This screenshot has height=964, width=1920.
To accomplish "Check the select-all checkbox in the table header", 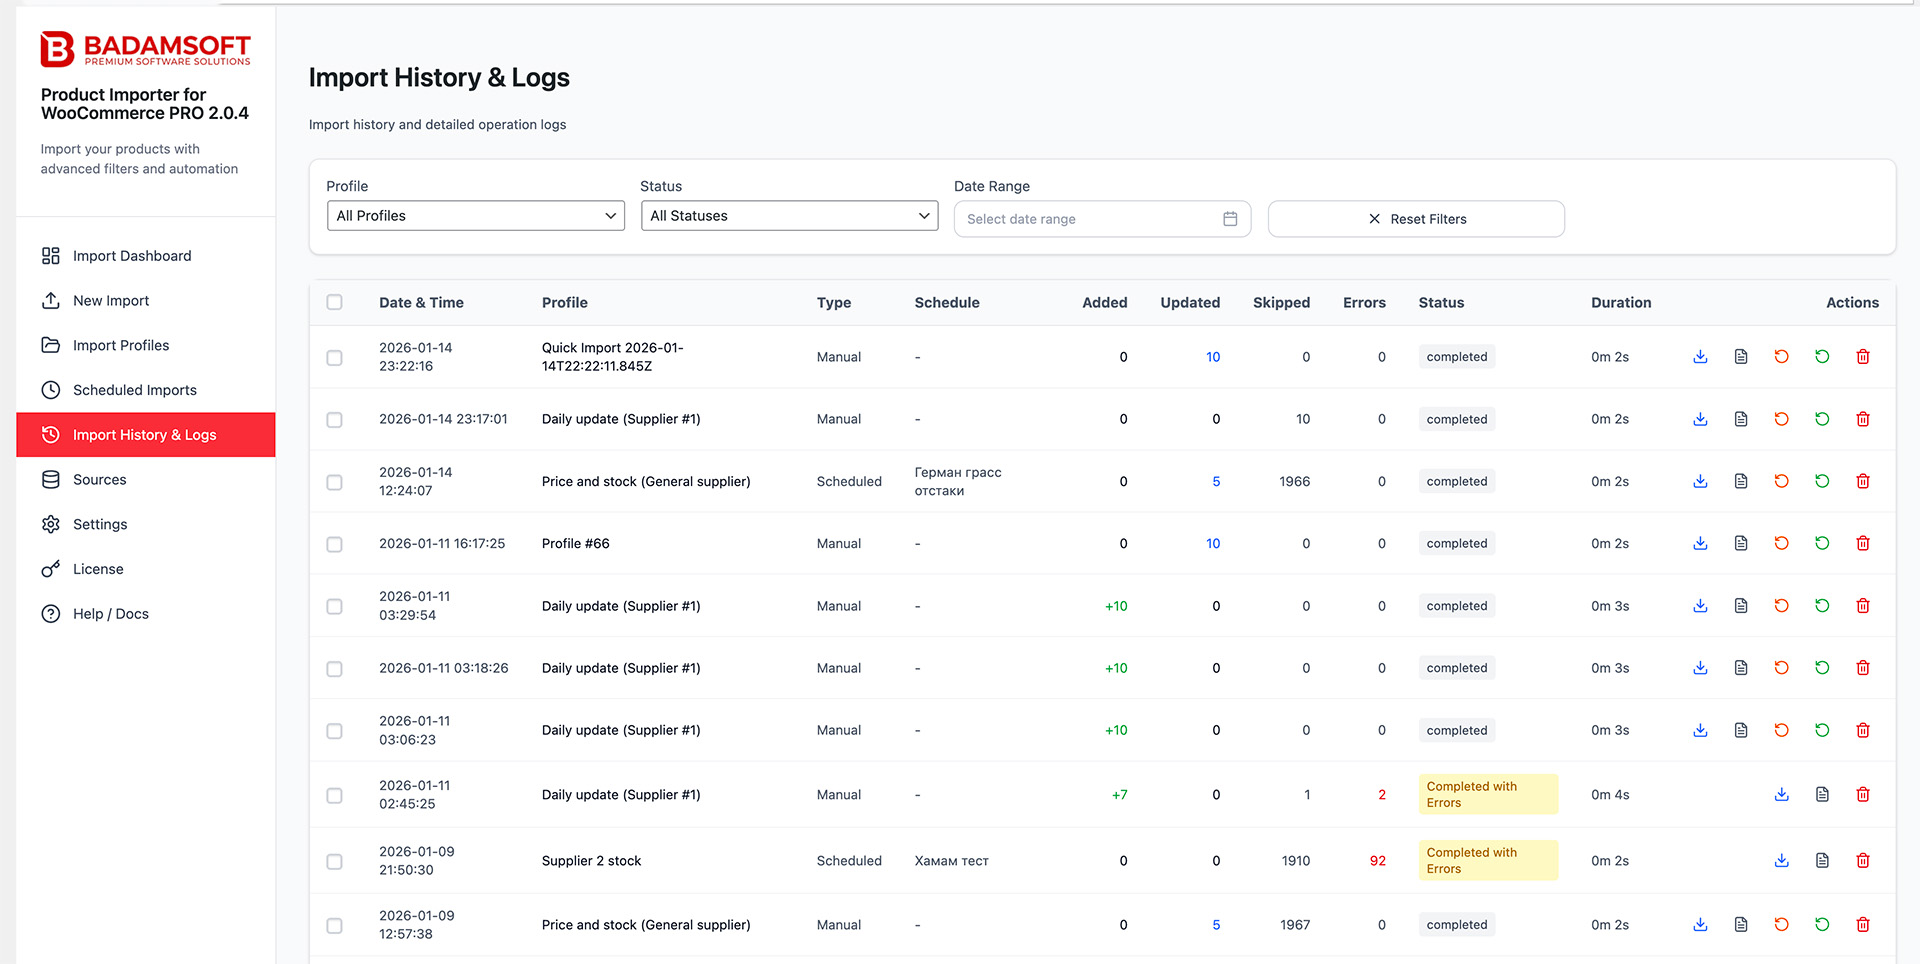I will (334, 301).
